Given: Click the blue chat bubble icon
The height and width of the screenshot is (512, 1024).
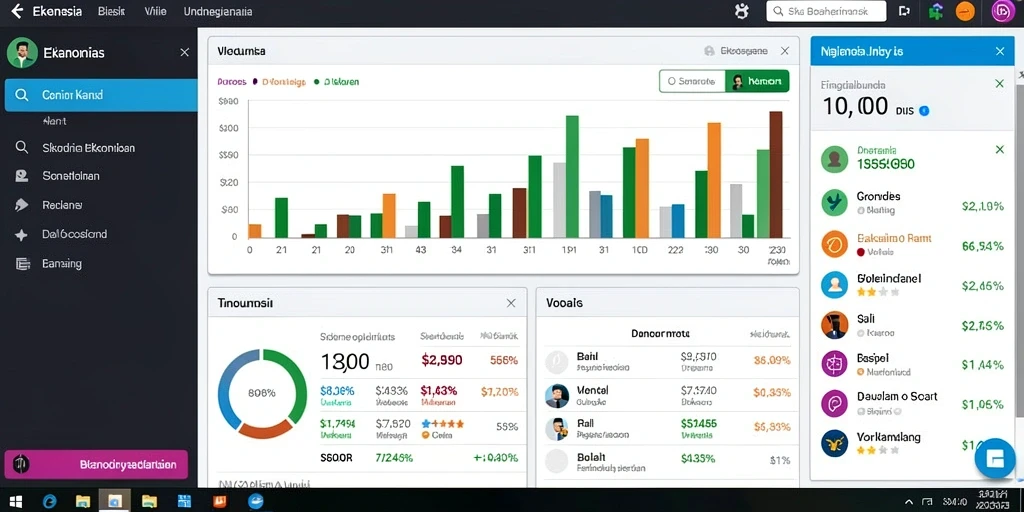Looking at the screenshot, I should point(995,458).
